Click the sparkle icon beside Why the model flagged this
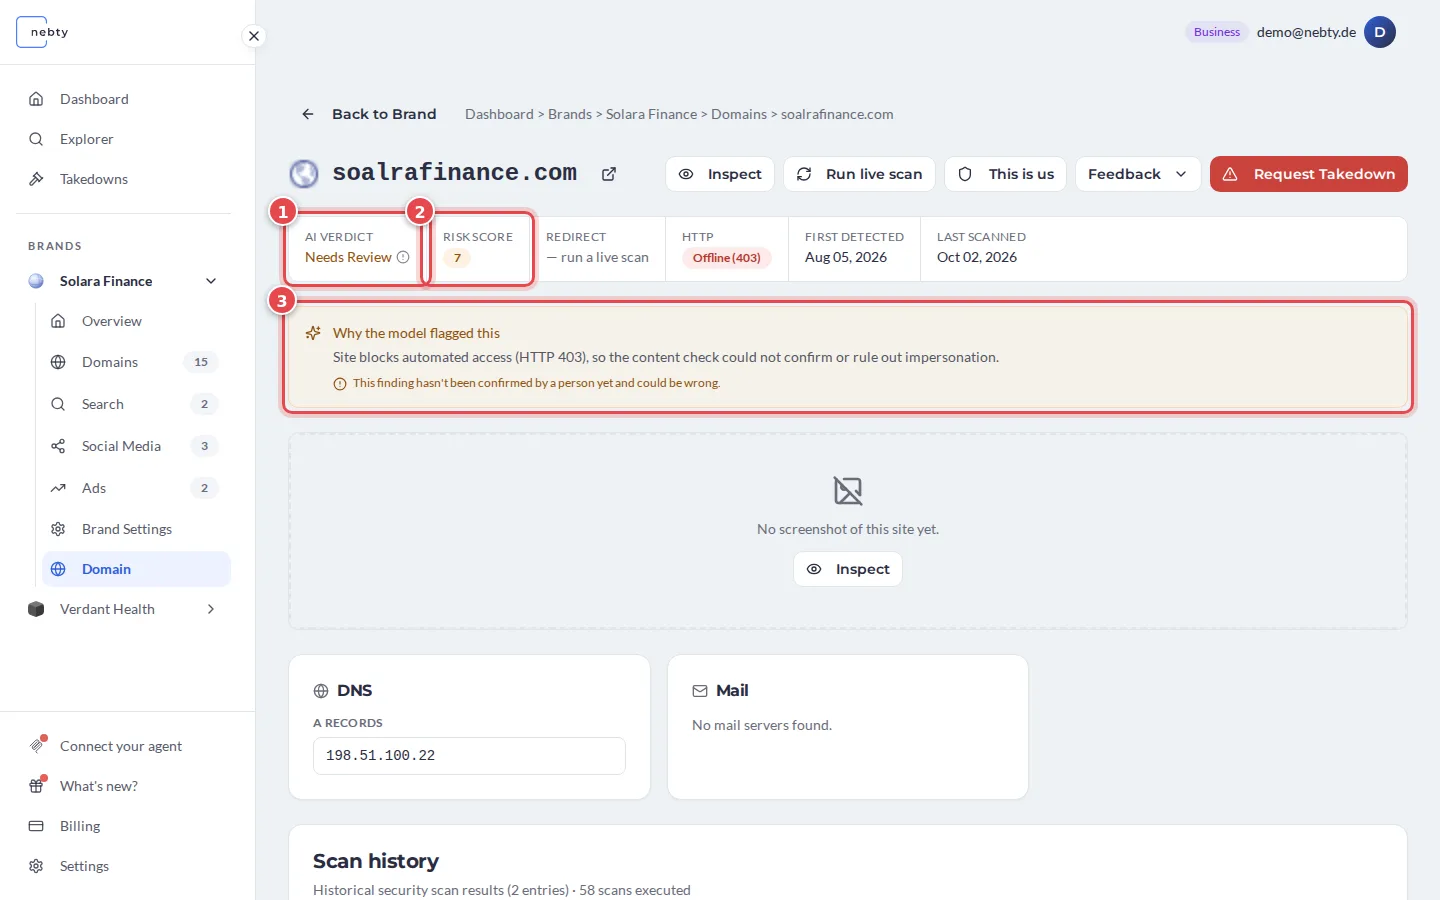Screen dimensions: 1440x900 [313, 333]
